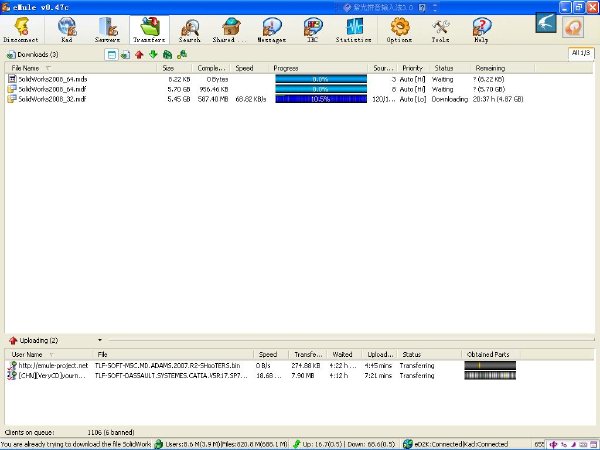This screenshot has height=450, width=600.
Task: Show downloading clients with the green down arrow
Action: point(153,54)
